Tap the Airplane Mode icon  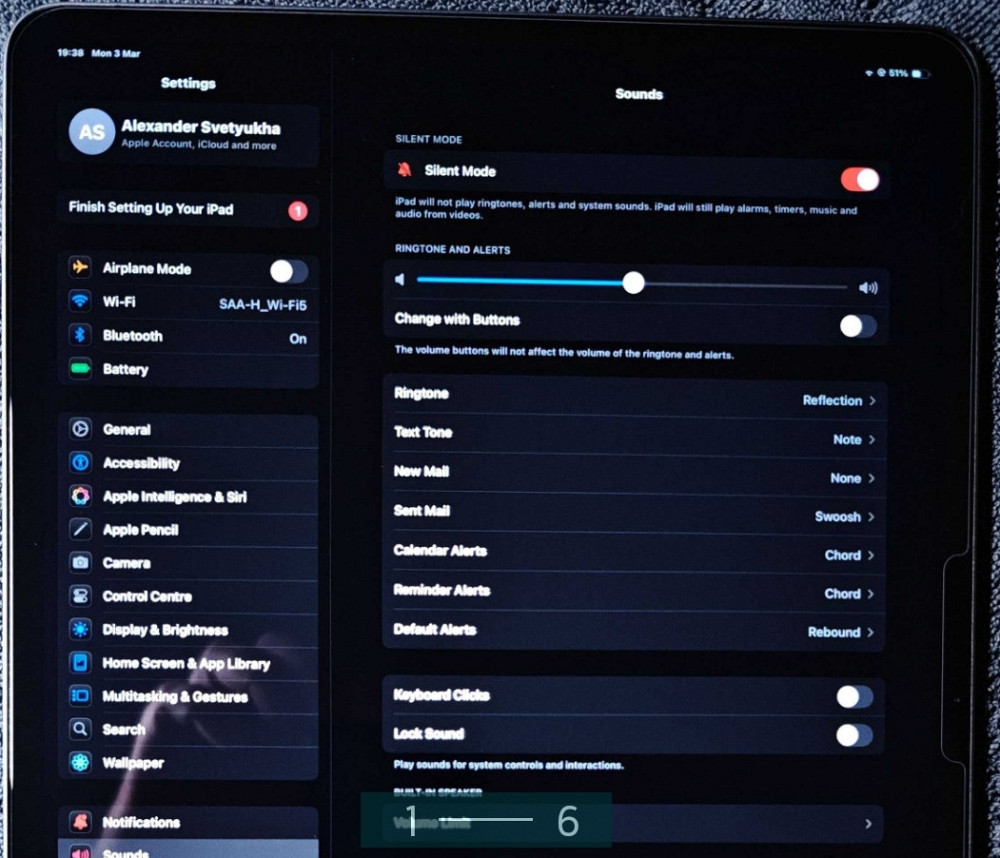80,269
